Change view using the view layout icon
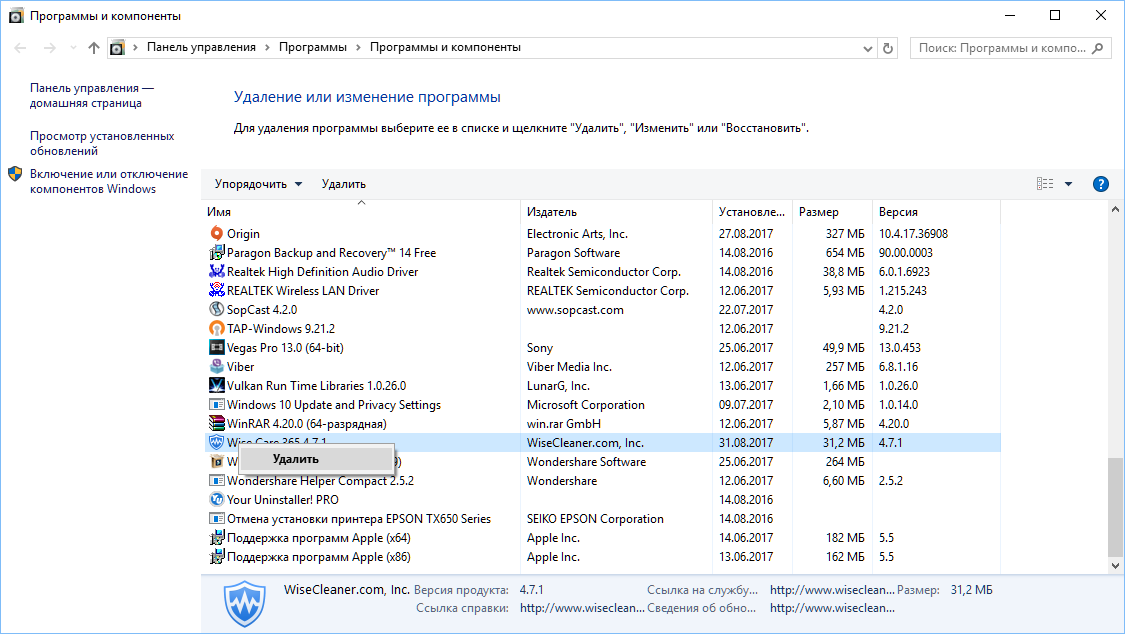 point(1045,184)
